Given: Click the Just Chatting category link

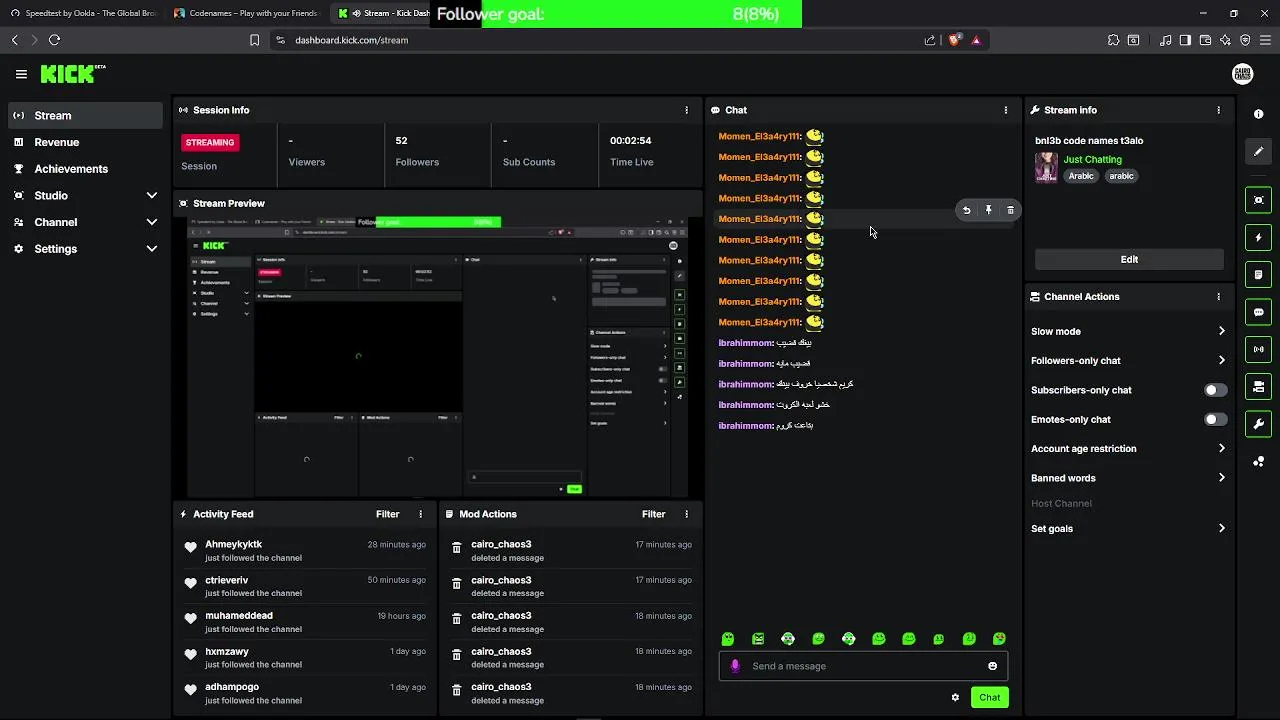Looking at the screenshot, I should 1092,160.
